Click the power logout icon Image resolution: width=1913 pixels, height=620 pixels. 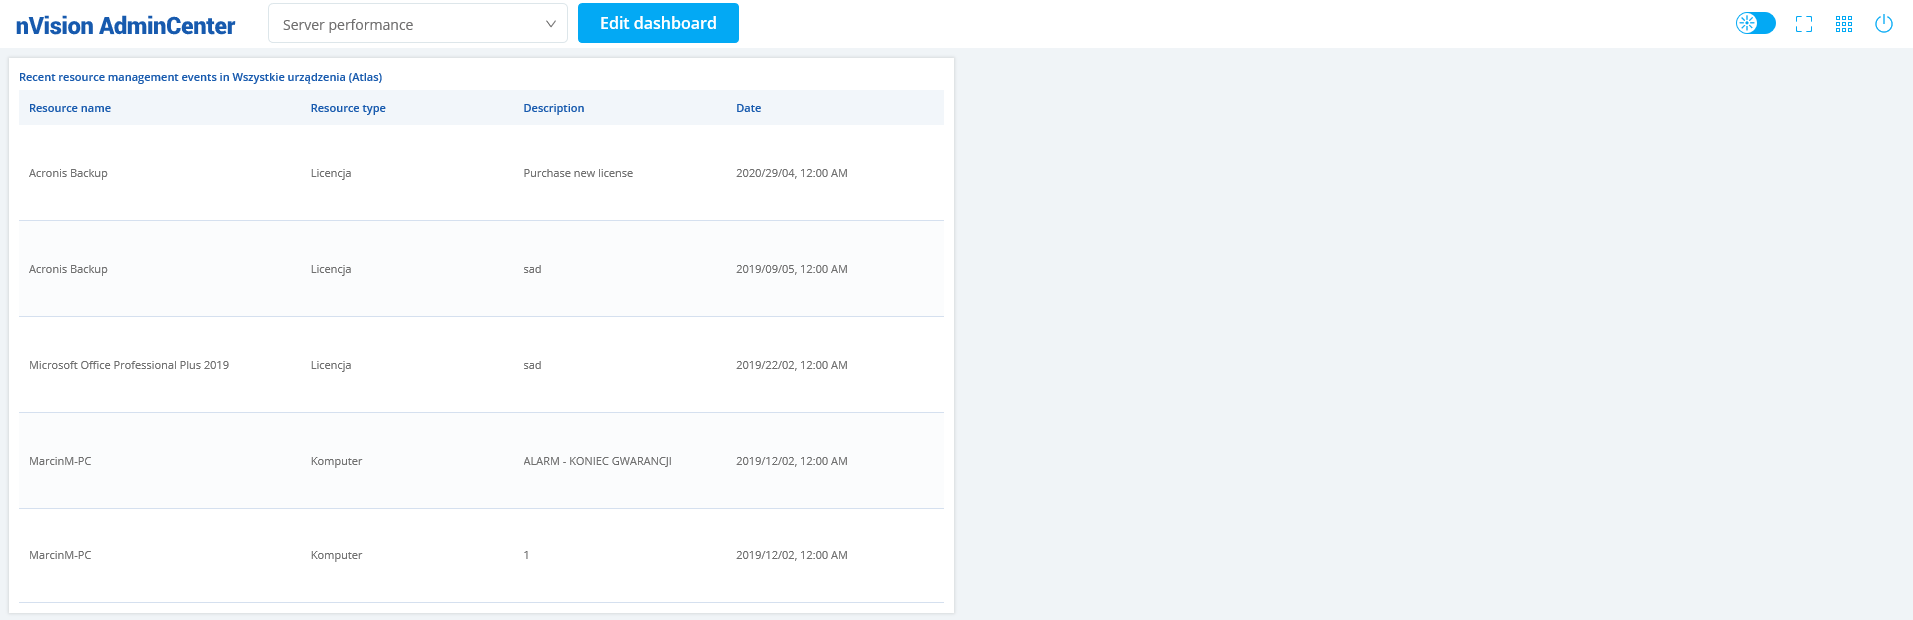click(x=1884, y=24)
